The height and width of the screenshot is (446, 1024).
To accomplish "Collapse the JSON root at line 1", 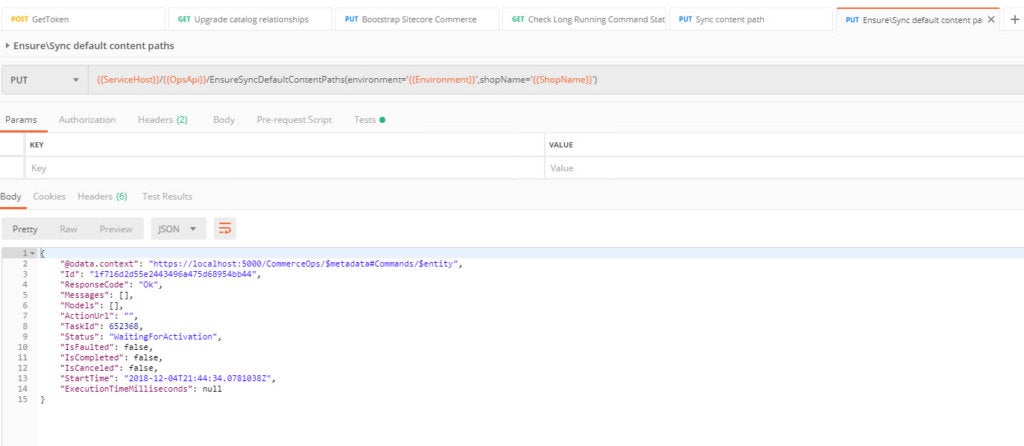I will (x=33, y=254).
